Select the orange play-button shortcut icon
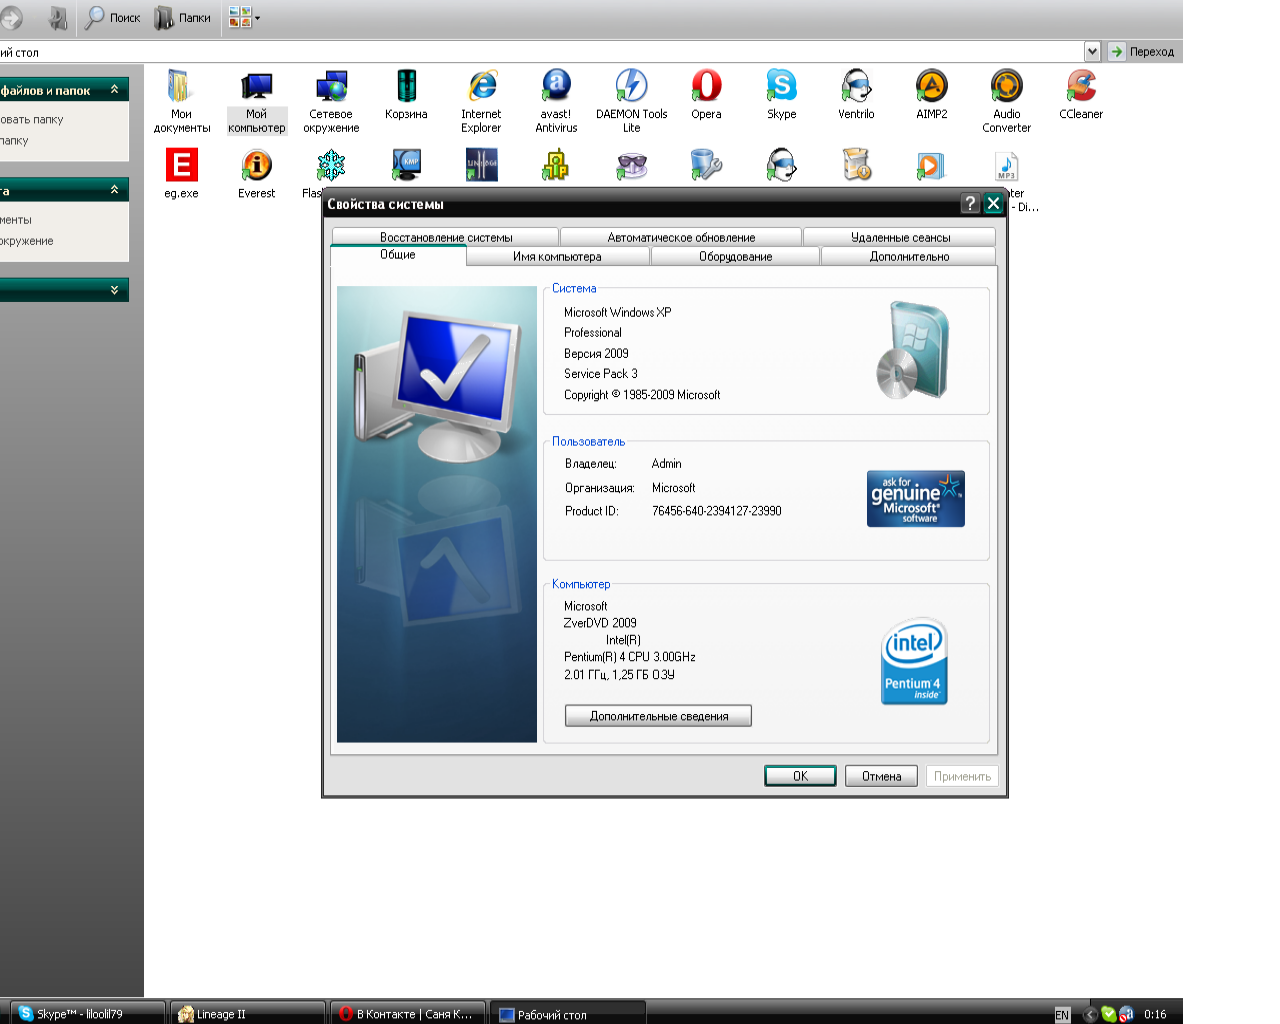 (931, 165)
